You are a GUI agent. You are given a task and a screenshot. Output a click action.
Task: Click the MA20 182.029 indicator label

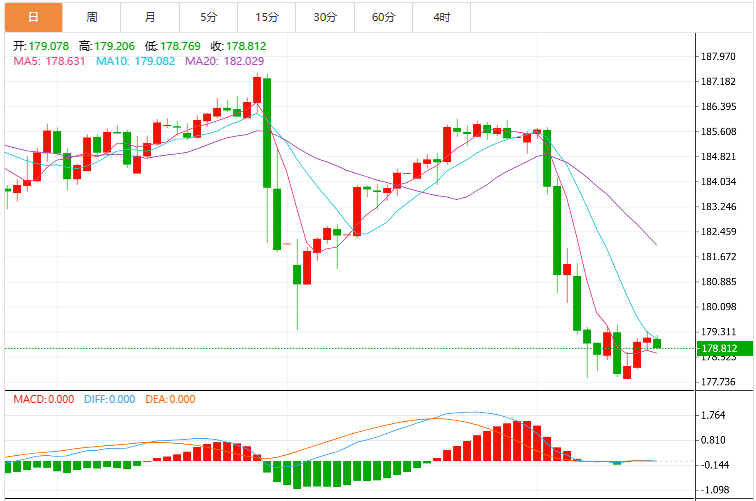[225, 61]
